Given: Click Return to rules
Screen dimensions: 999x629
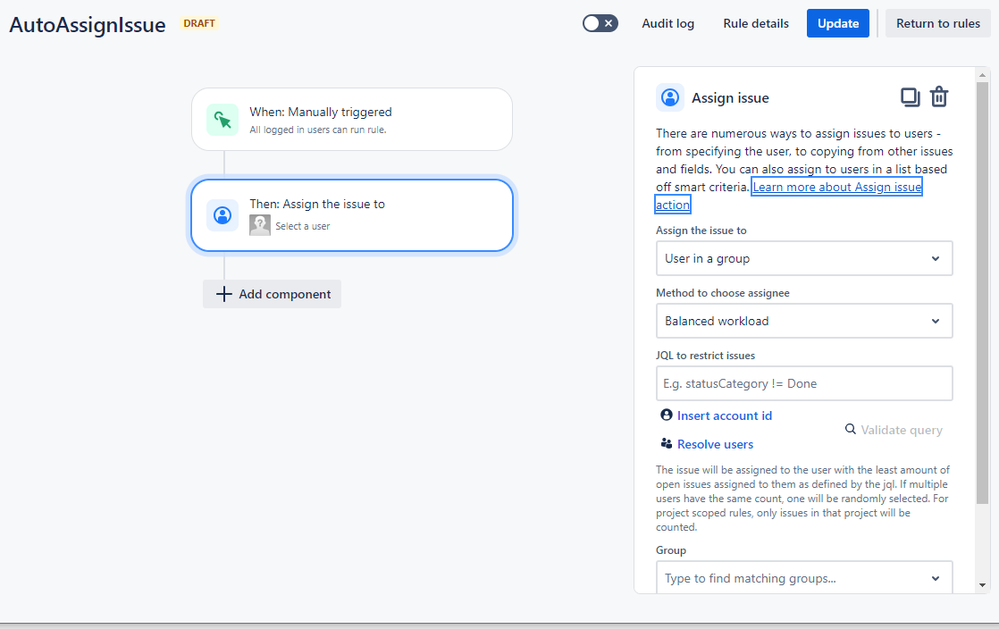Looking at the screenshot, I should [938, 24].
